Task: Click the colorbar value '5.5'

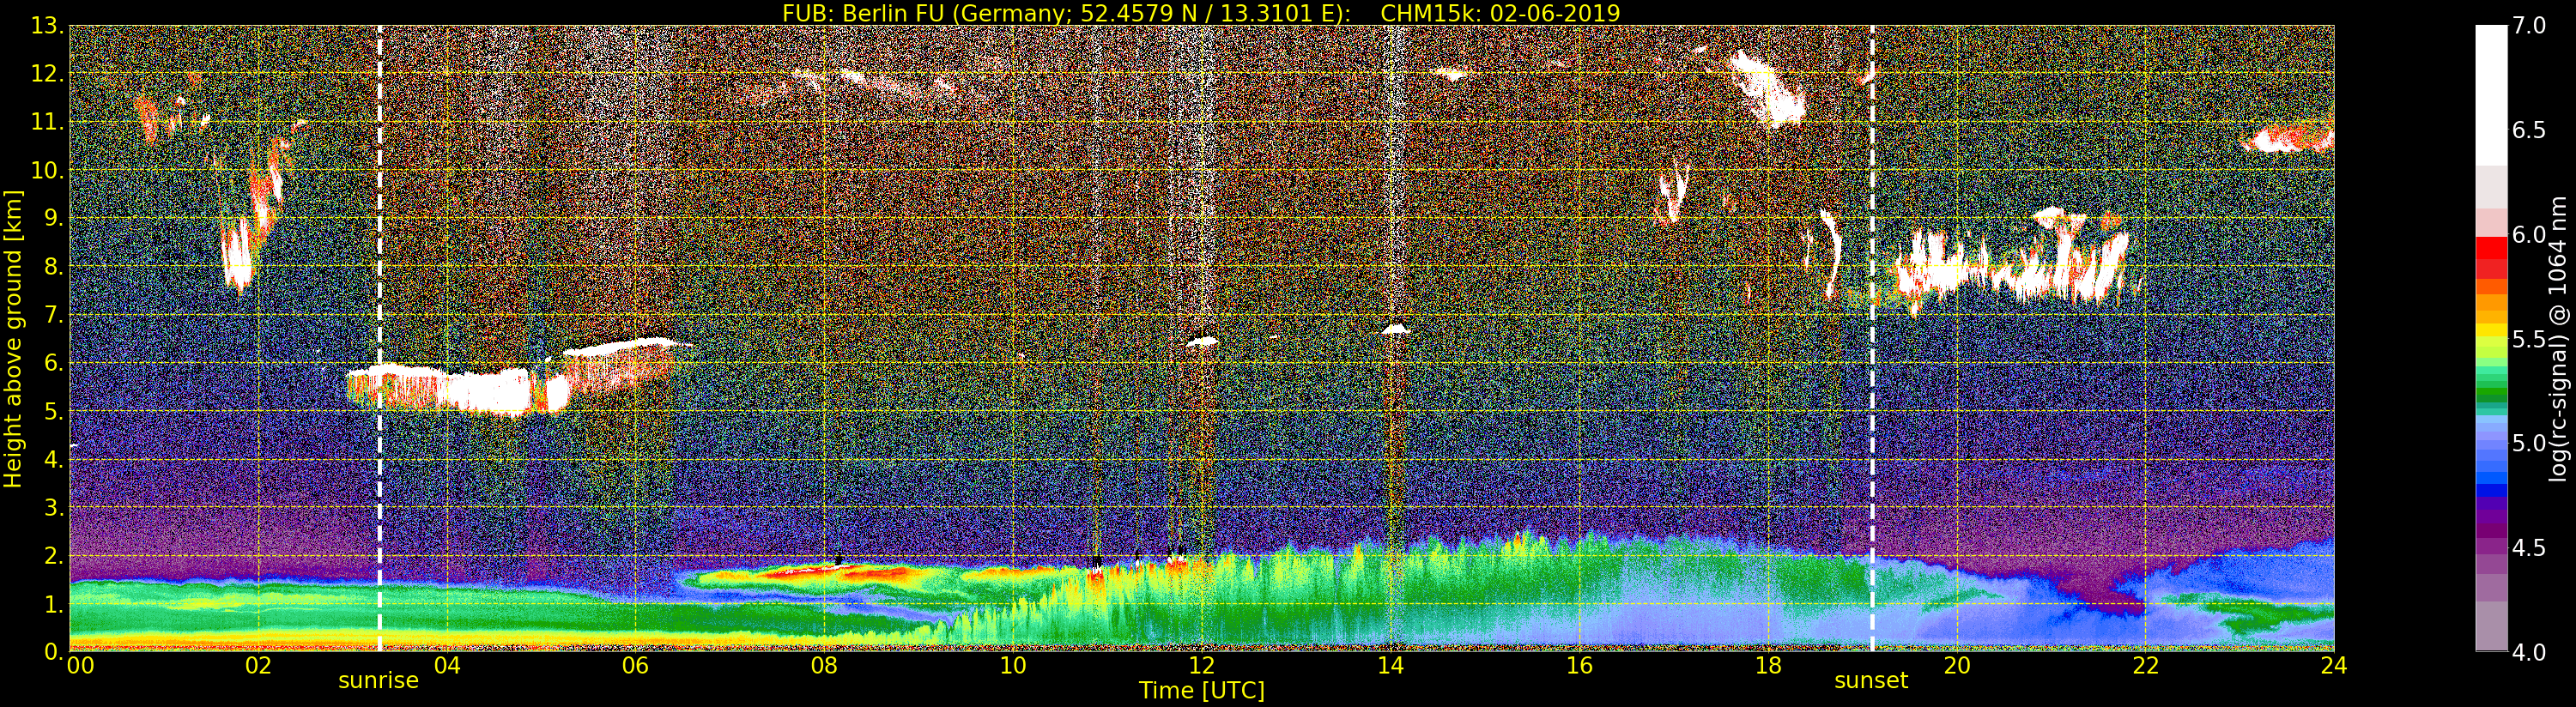Action: pyautogui.click(x=2529, y=339)
